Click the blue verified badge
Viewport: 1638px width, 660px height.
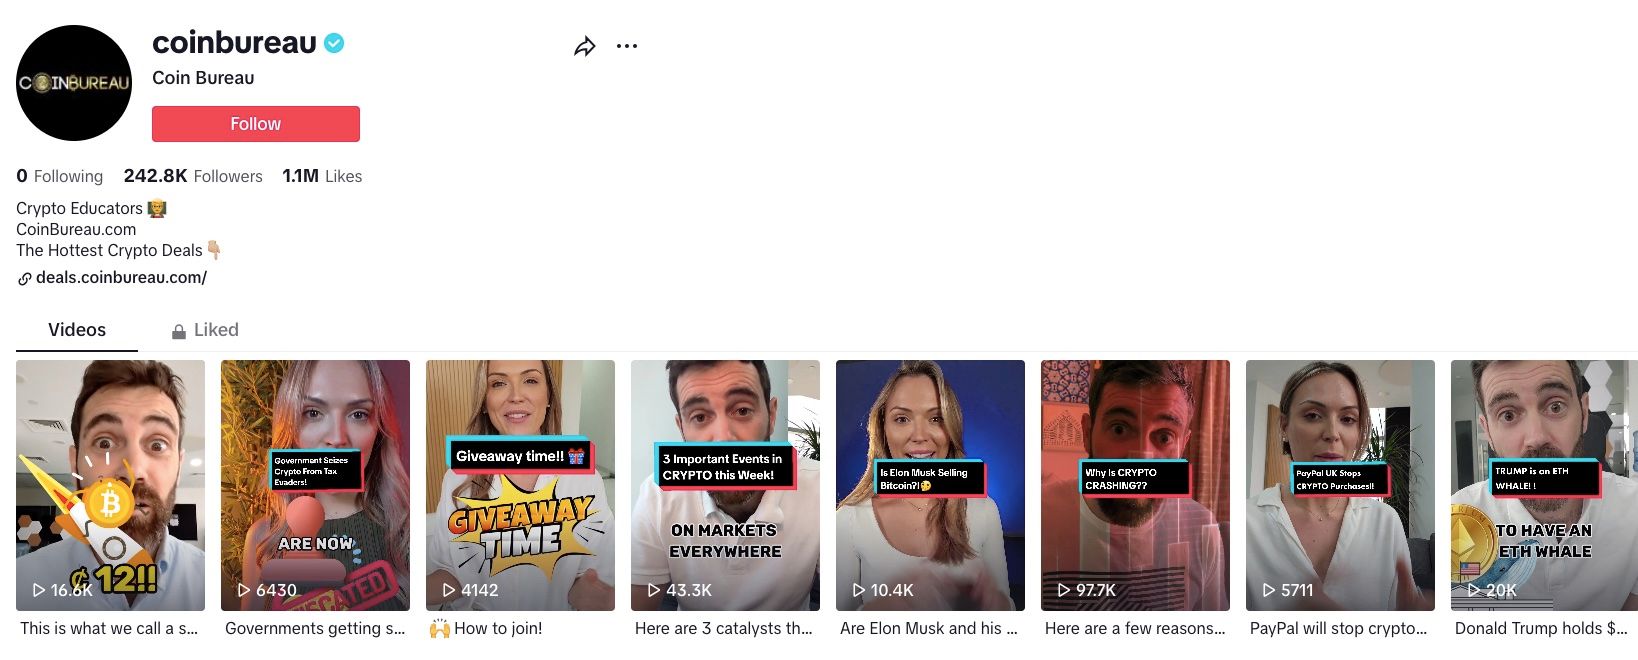pos(334,43)
